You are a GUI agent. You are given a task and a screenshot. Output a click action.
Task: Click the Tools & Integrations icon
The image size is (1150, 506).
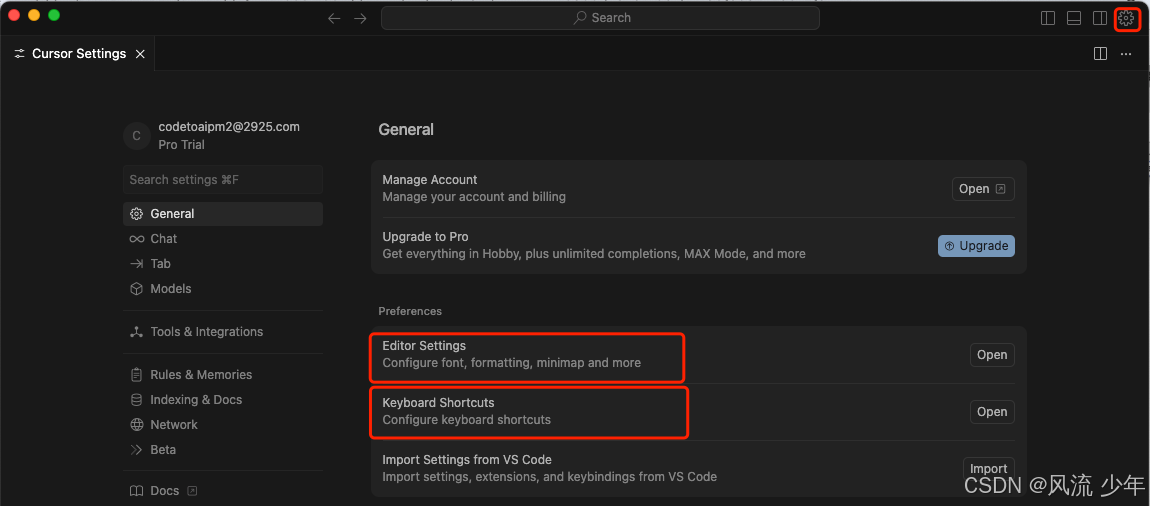click(x=136, y=332)
